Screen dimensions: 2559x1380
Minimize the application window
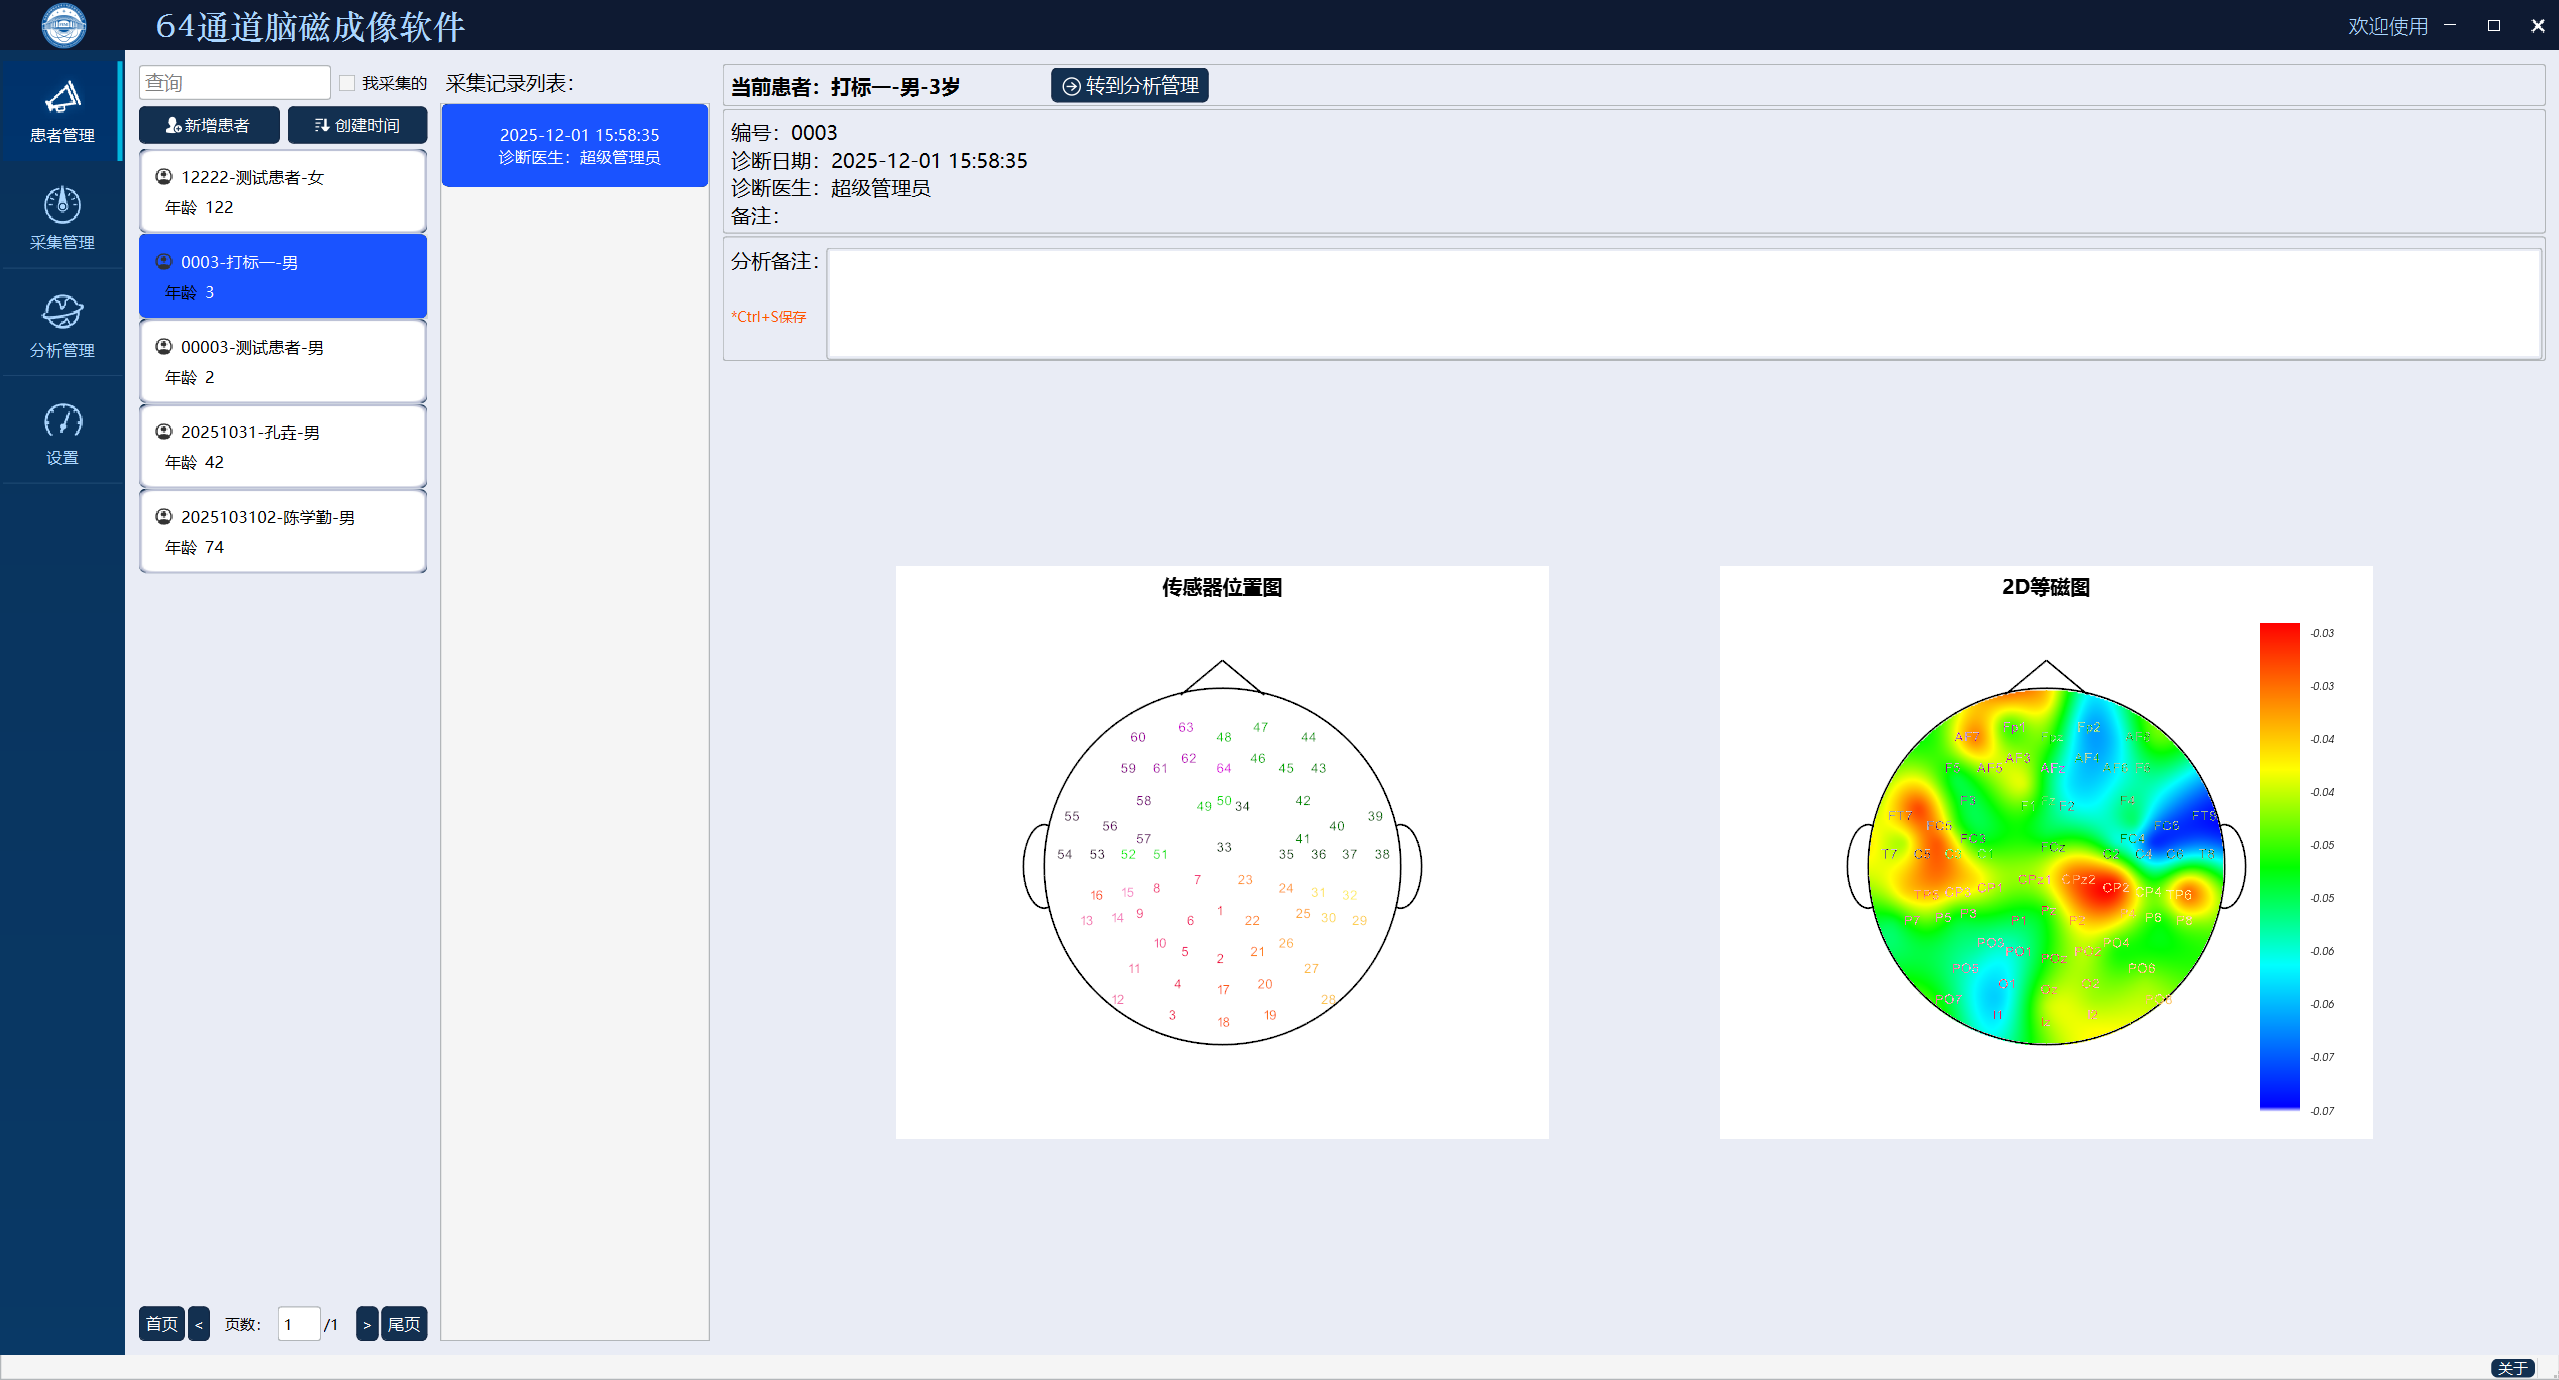pyautogui.click(x=2450, y=25)
